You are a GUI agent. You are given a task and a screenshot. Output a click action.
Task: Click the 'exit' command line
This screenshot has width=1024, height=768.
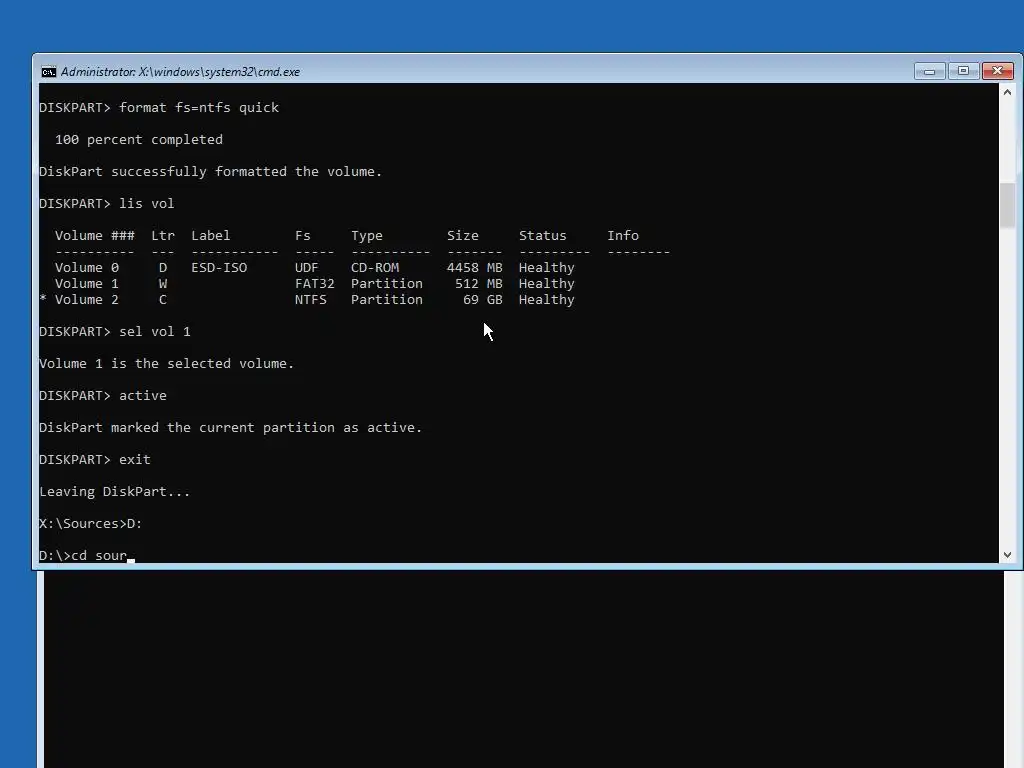coord(95,460)
